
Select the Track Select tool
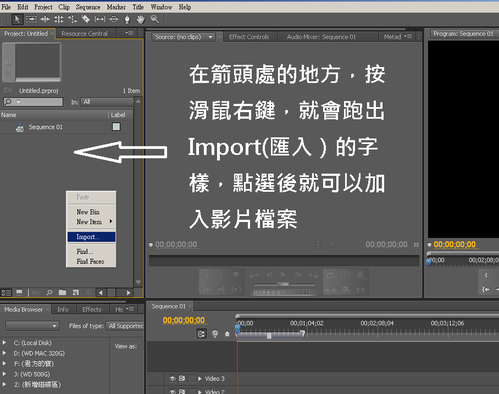[x=31, y=19]
